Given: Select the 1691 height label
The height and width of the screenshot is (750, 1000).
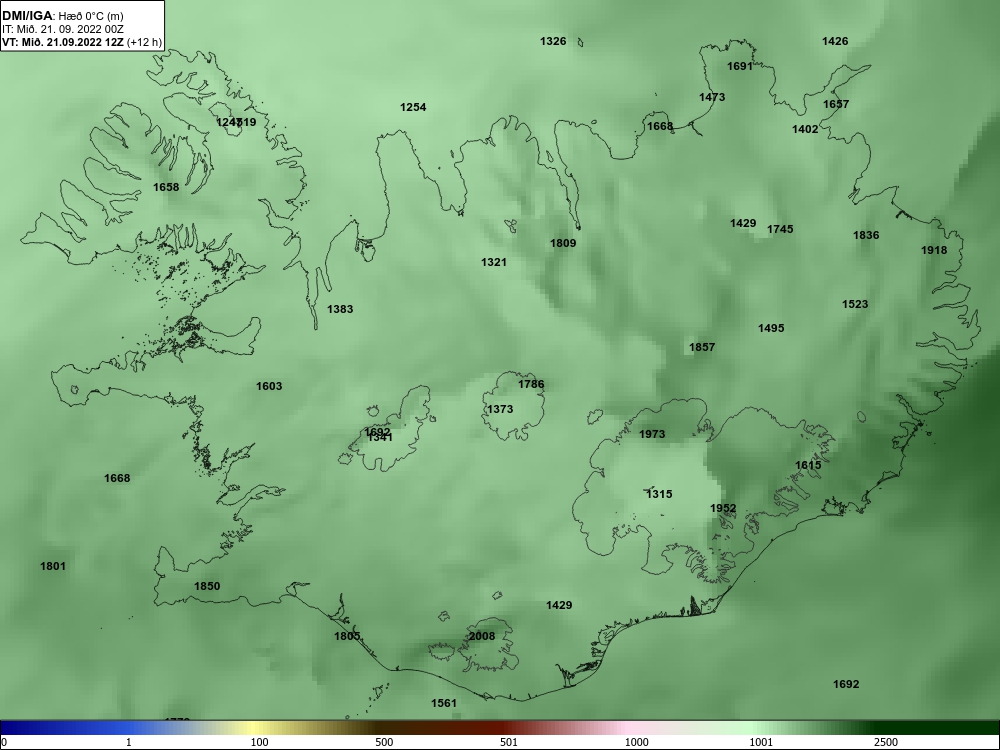Looking at the screenshot, I should 740,66.
